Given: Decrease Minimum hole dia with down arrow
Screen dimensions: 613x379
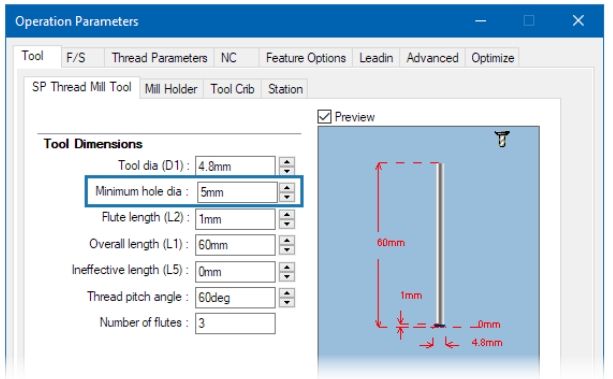Looking at the screenshot, I should tap(287, 197).
